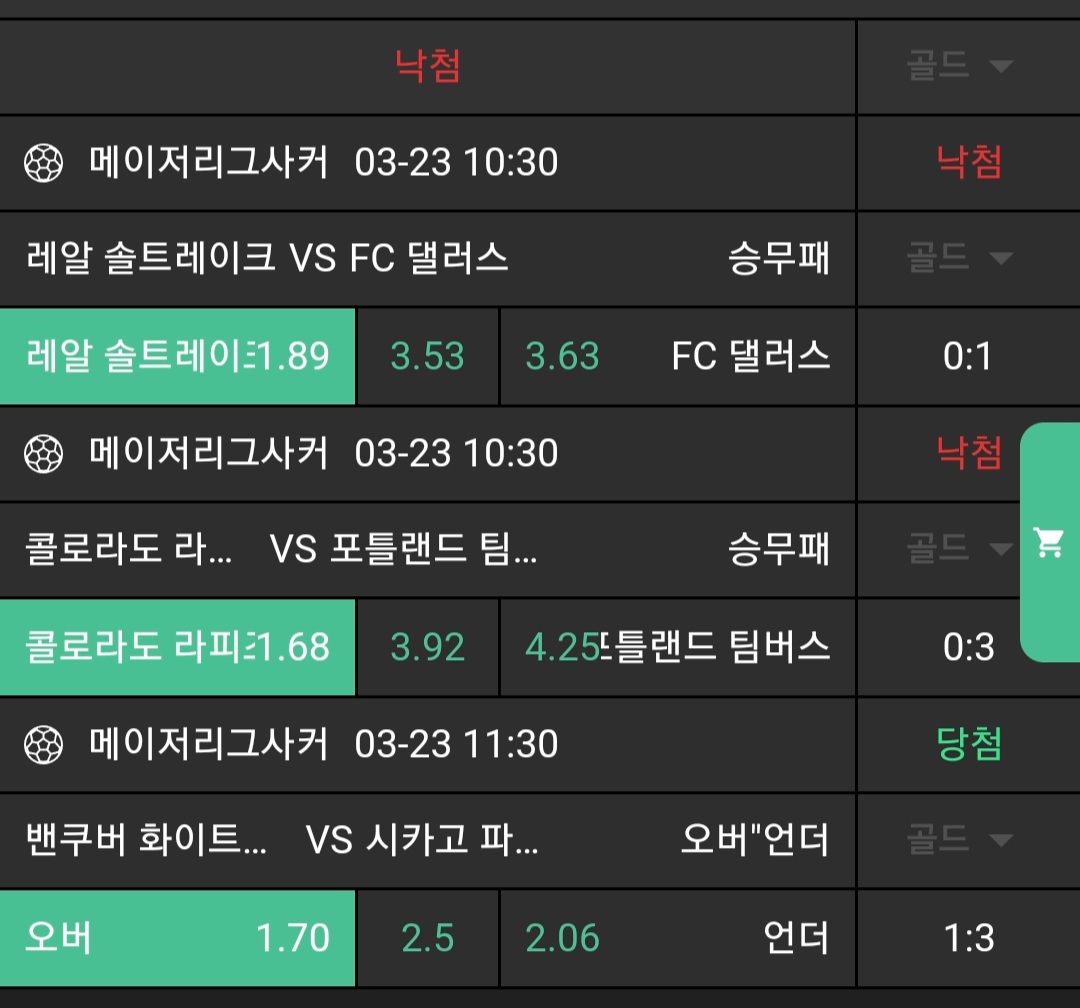Click the soccer ball icon for the Vancouver match
The image size is (1080, 1008).
(x=43, y=744)
